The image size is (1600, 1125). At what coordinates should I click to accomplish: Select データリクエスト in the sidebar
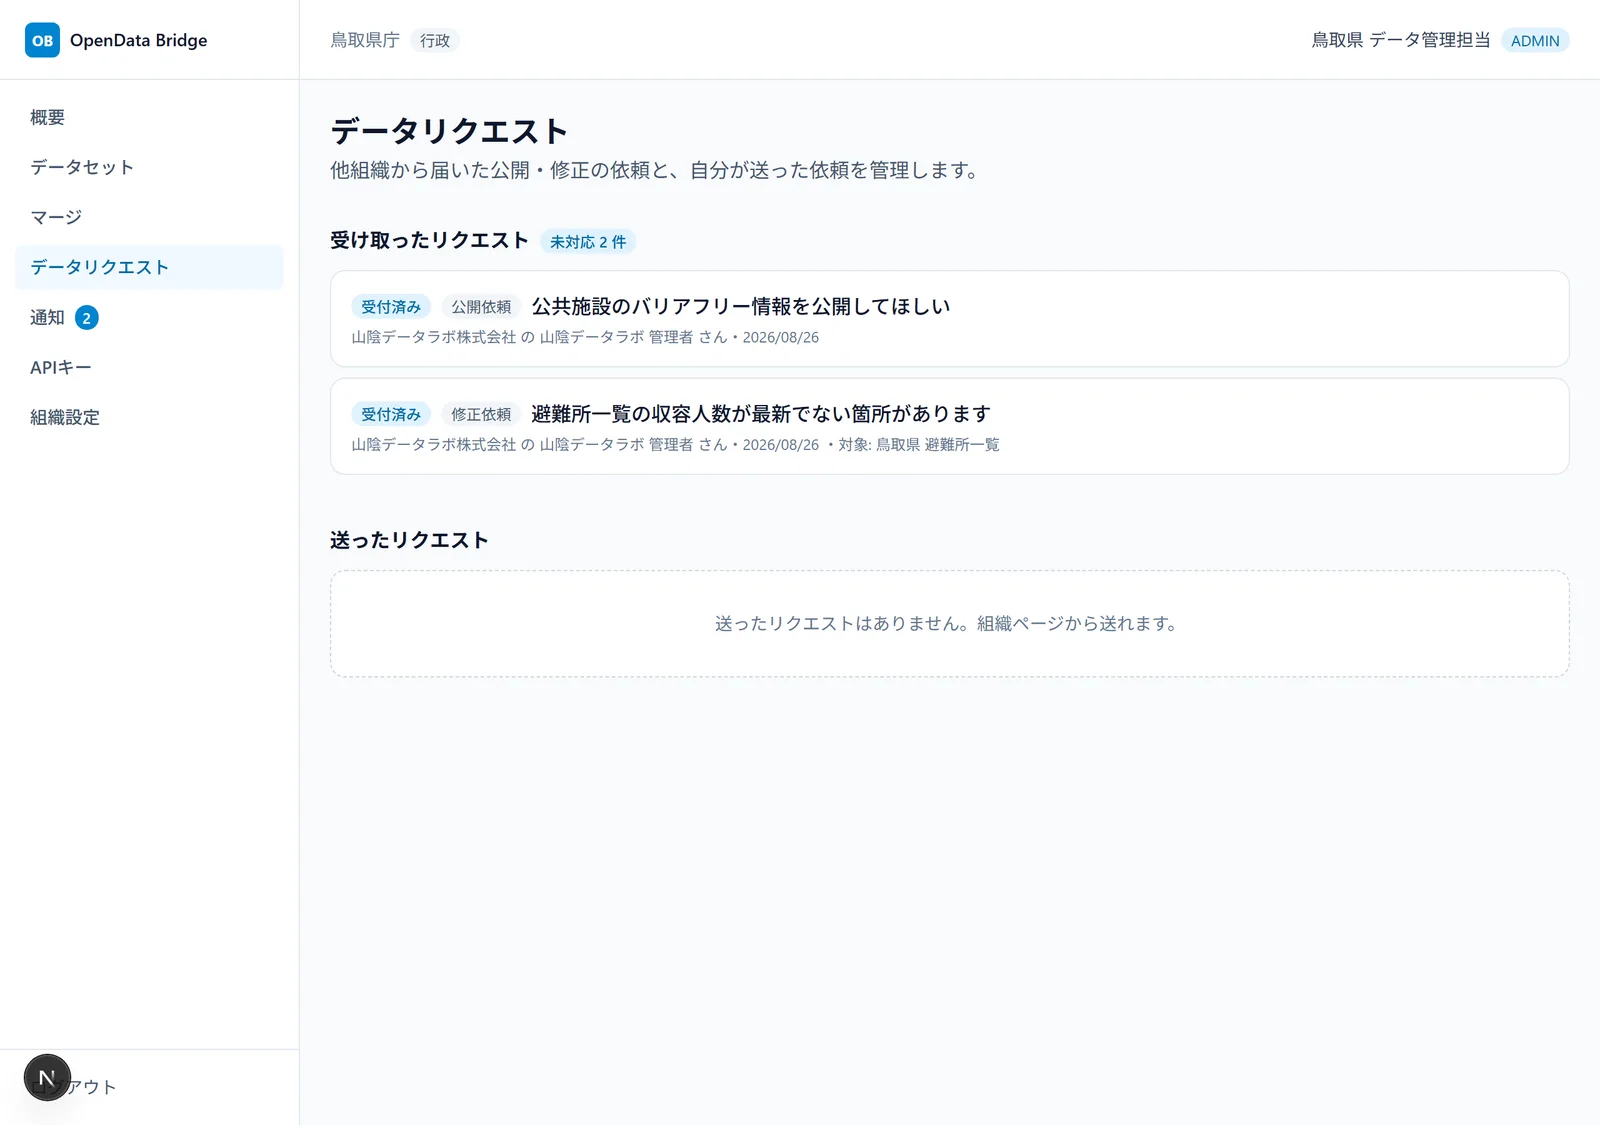[x=149, y=267]
